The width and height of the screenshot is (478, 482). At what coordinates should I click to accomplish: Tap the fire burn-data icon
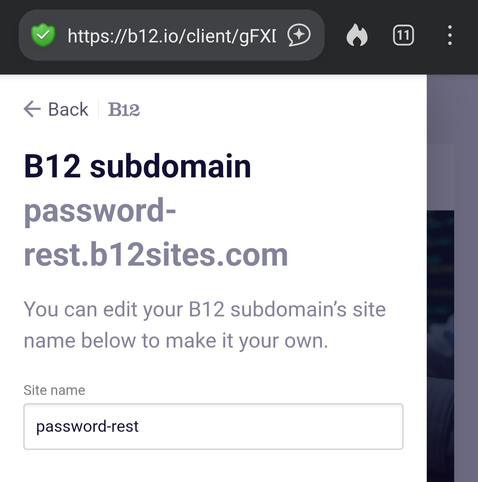click(x=357, y=35)
